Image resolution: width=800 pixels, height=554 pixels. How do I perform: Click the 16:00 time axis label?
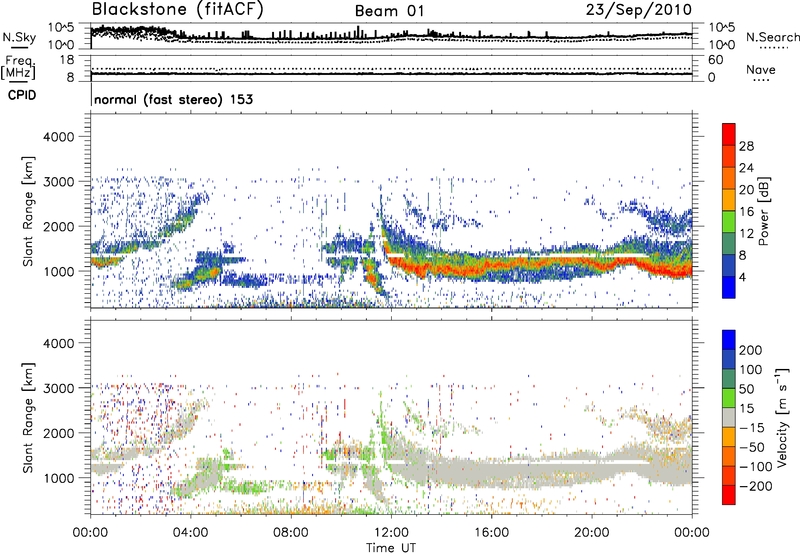(491, 533)
